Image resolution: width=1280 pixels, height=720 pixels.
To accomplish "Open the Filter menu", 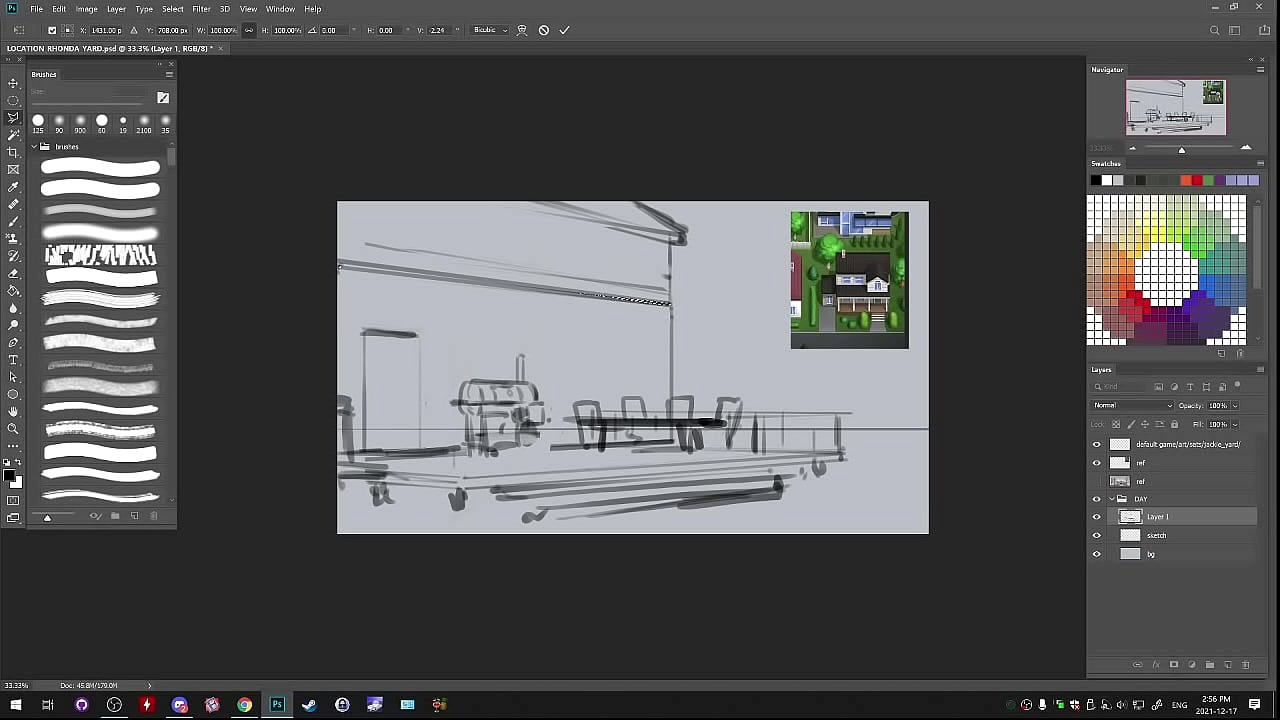I will pos(201,9).
